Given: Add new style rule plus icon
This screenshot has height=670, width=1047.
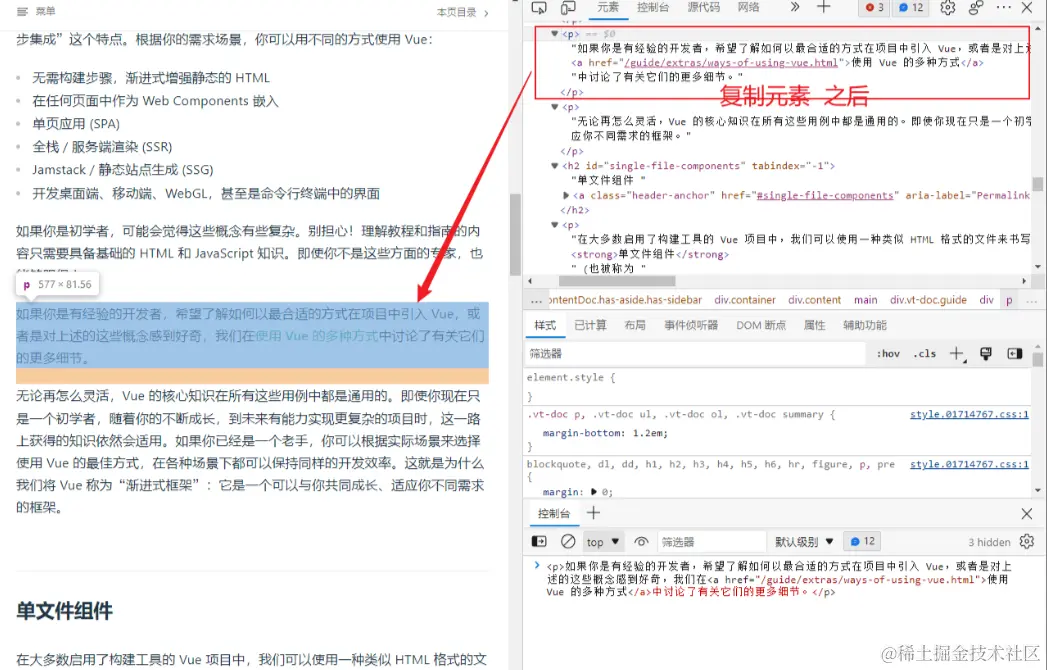Looking at the screenshot, I should click(x=958, y=354).
